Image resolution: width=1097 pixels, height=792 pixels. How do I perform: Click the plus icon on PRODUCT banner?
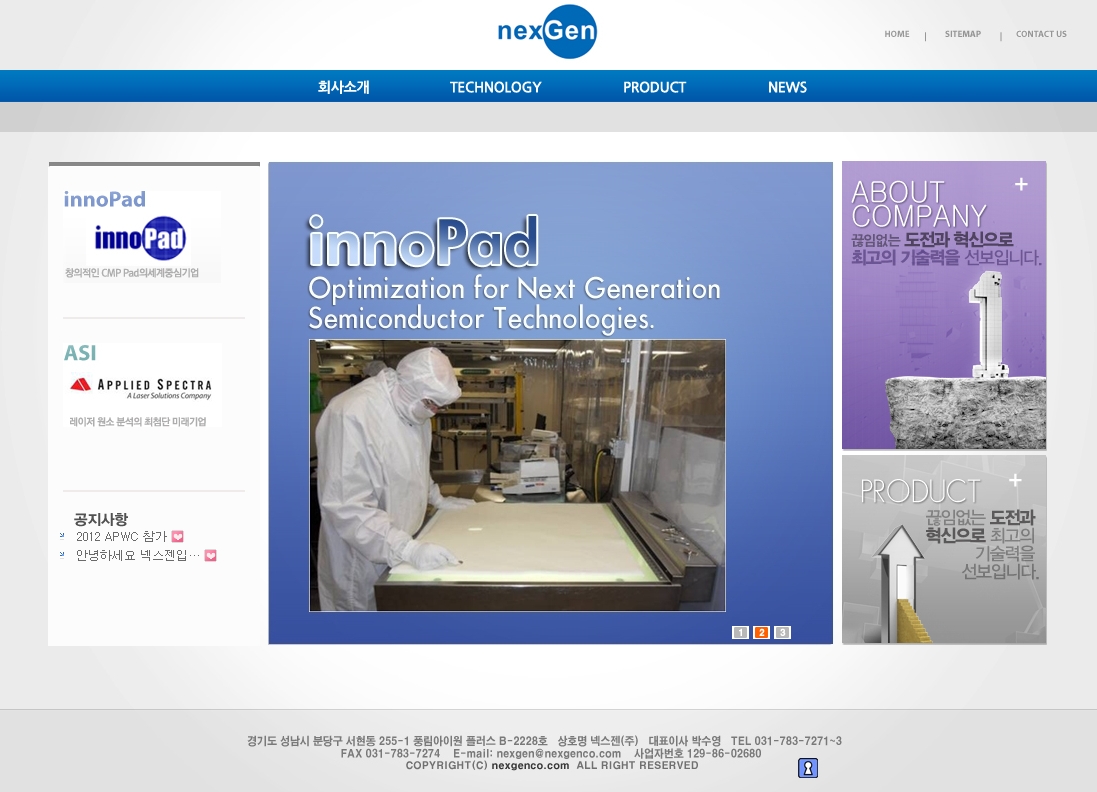(1015, 480)
